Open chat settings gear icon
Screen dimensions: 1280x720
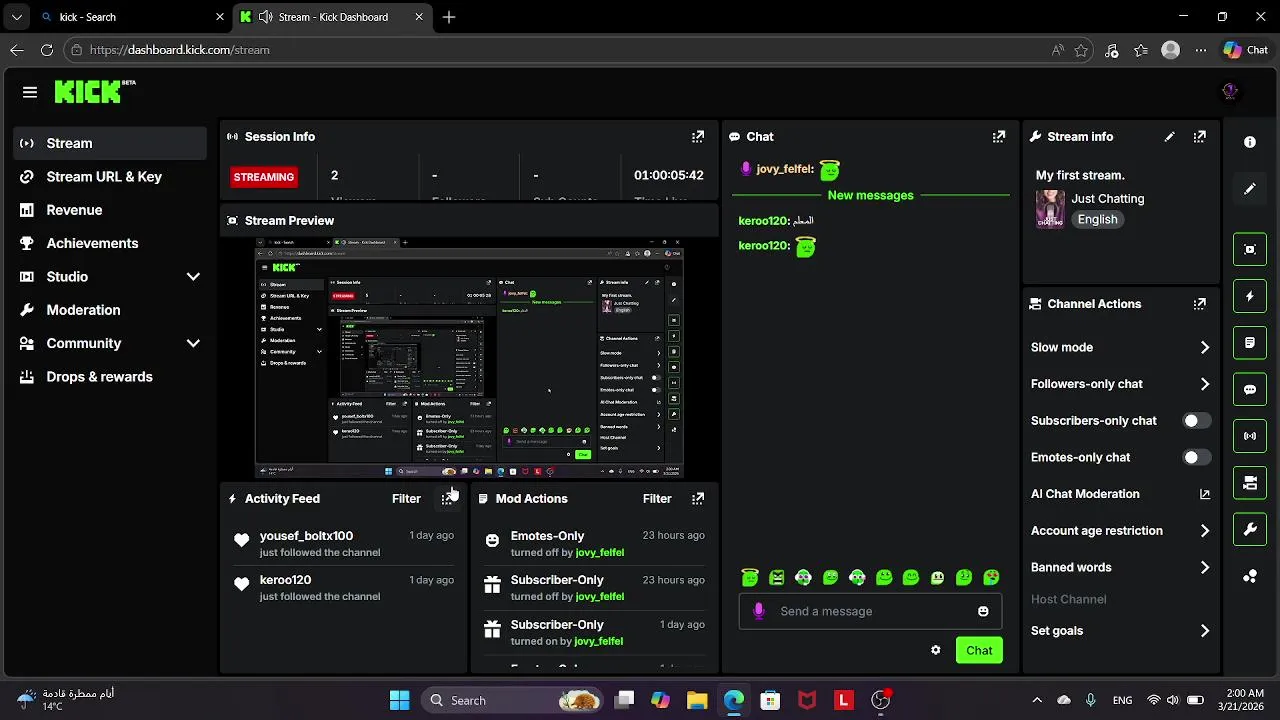pyautogui.click(x=936, y=650)
